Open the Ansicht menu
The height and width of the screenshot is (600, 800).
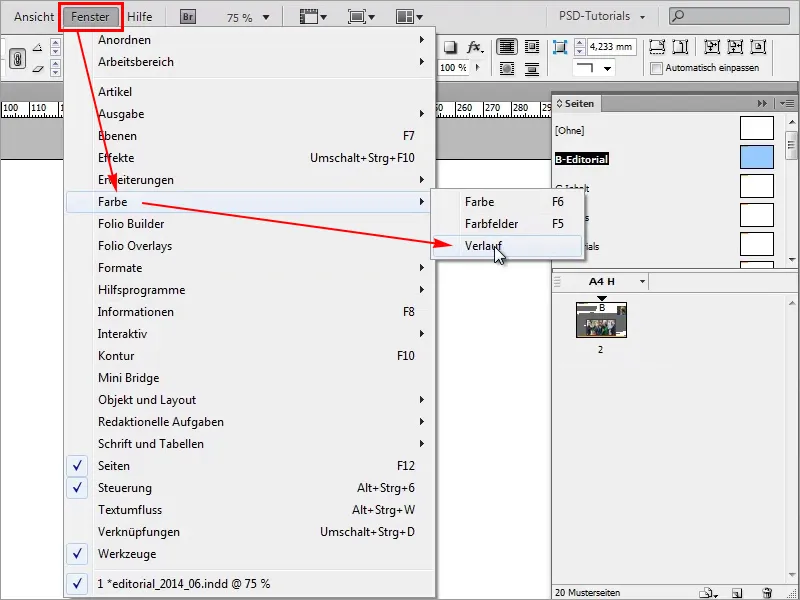(x=33, y=15)
